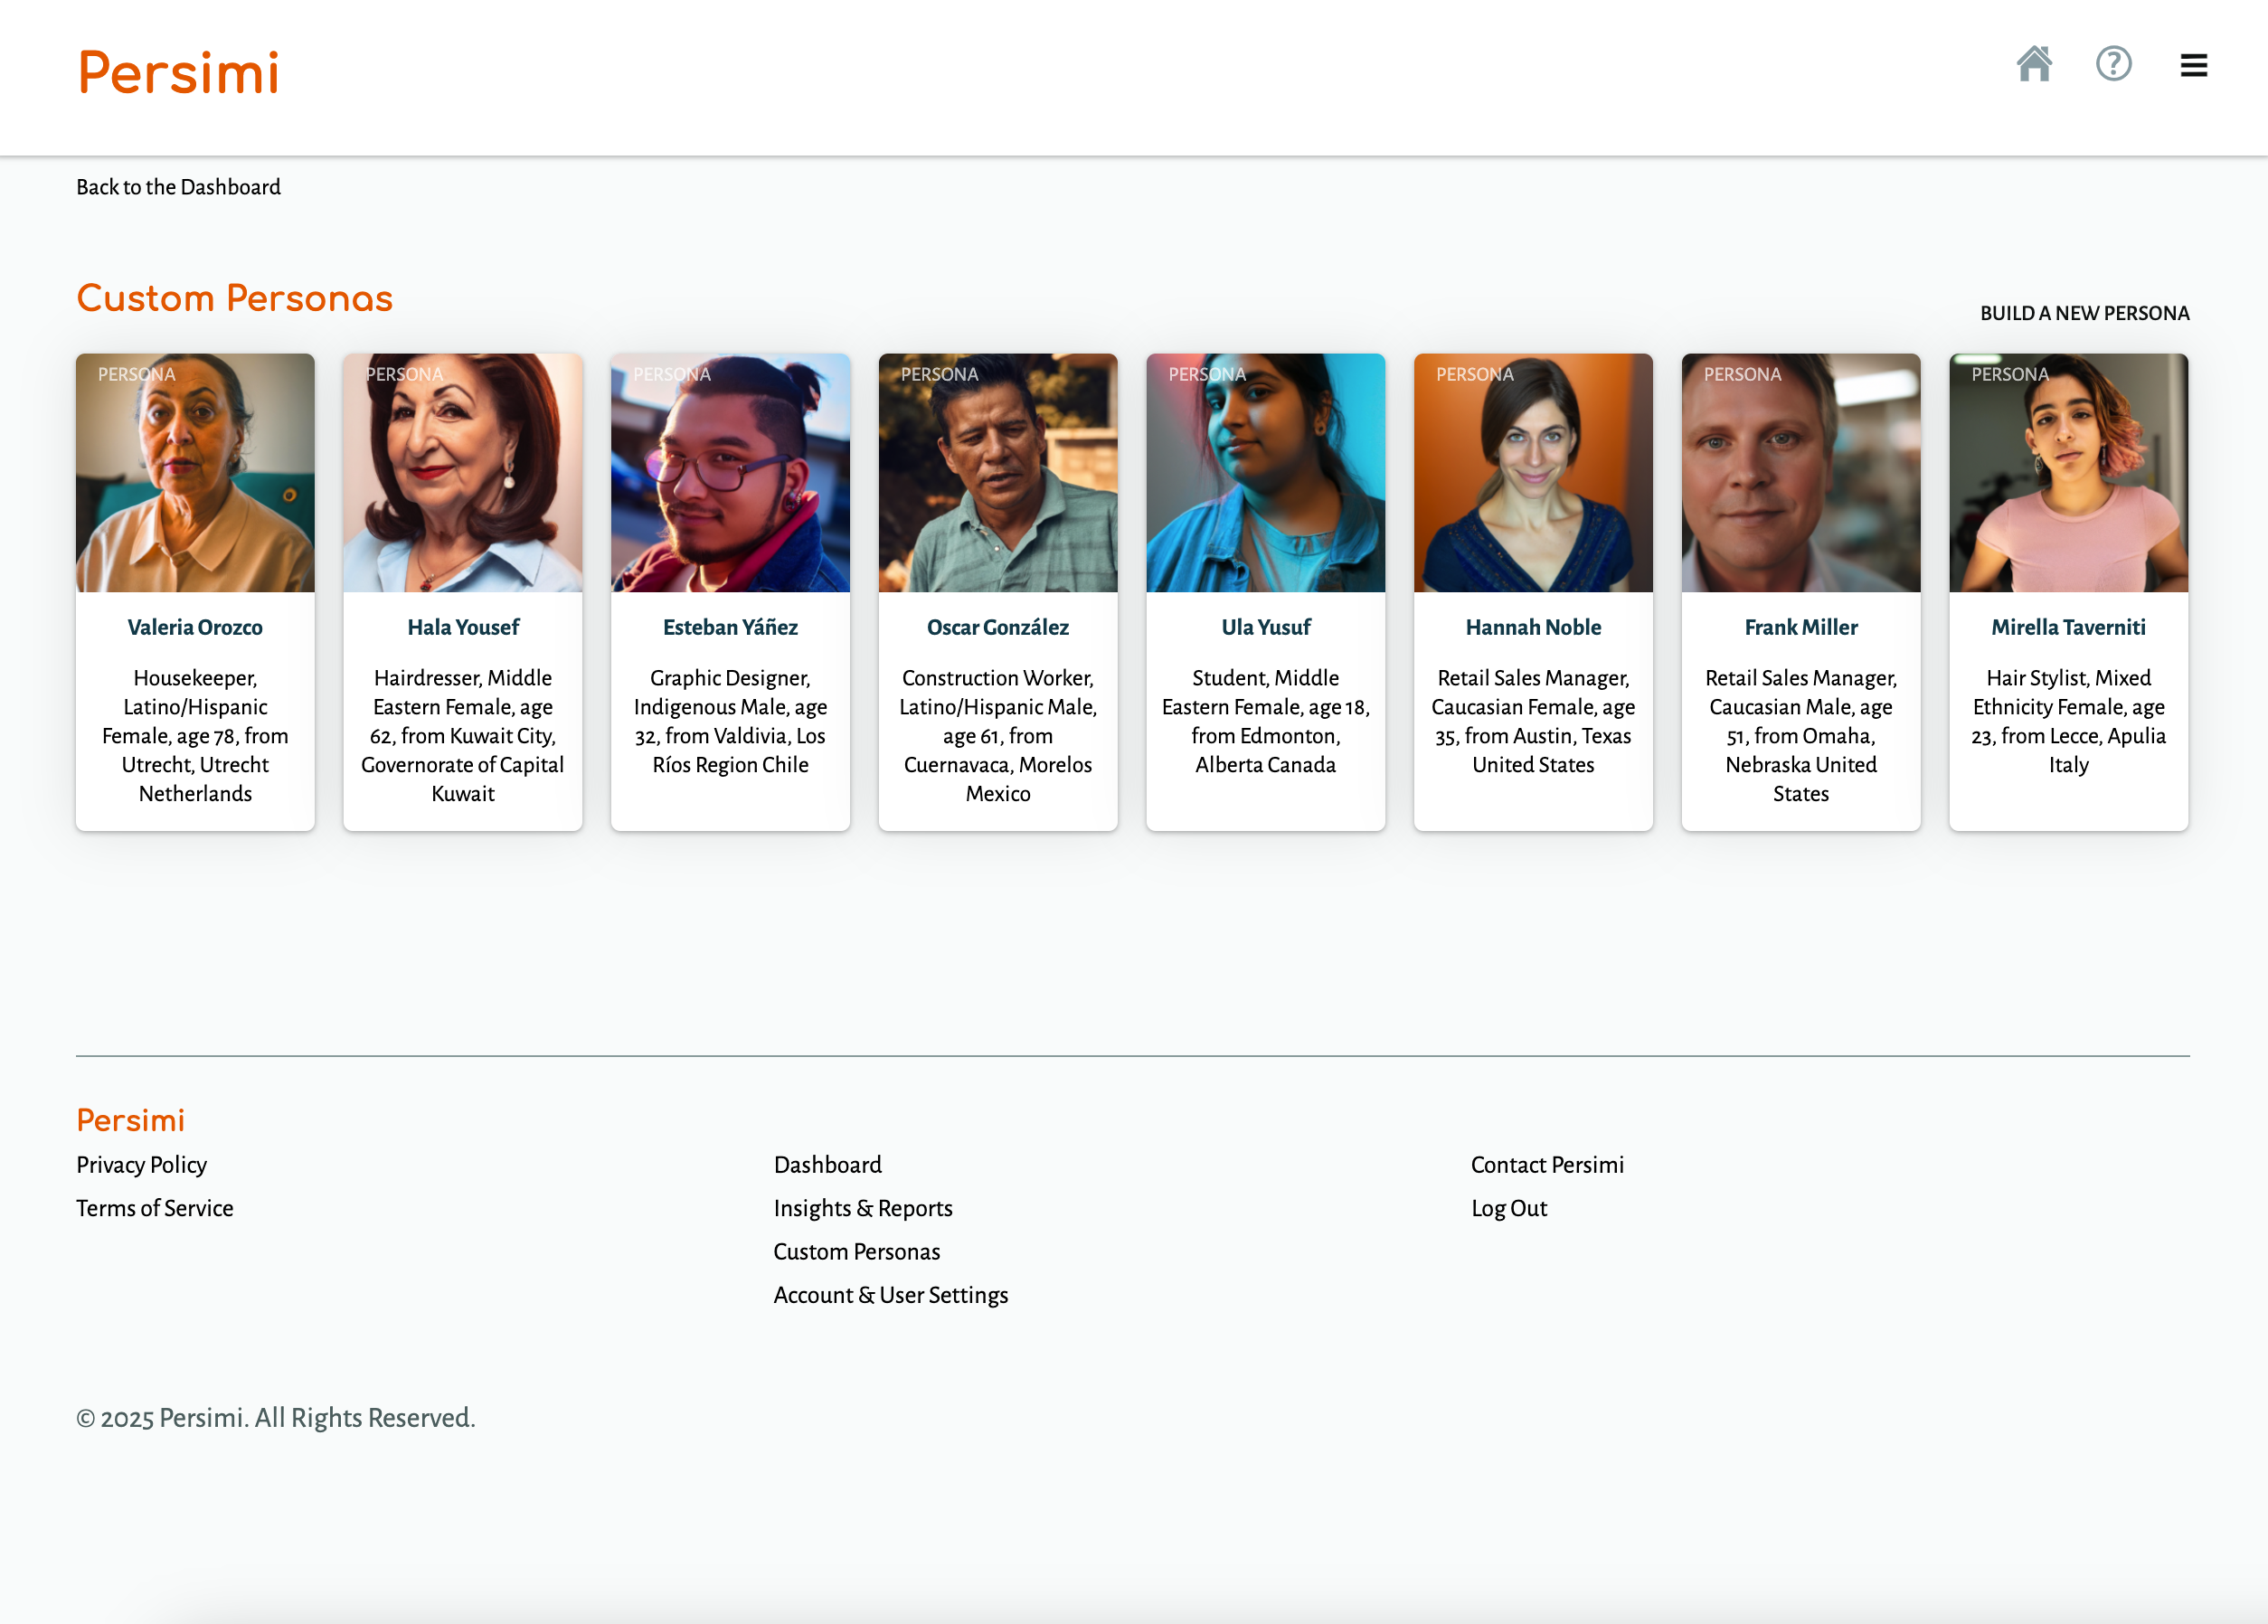The image size is (2268, 1624).
Task: Select the Valeria Orozco name
Action: (195, 627)
